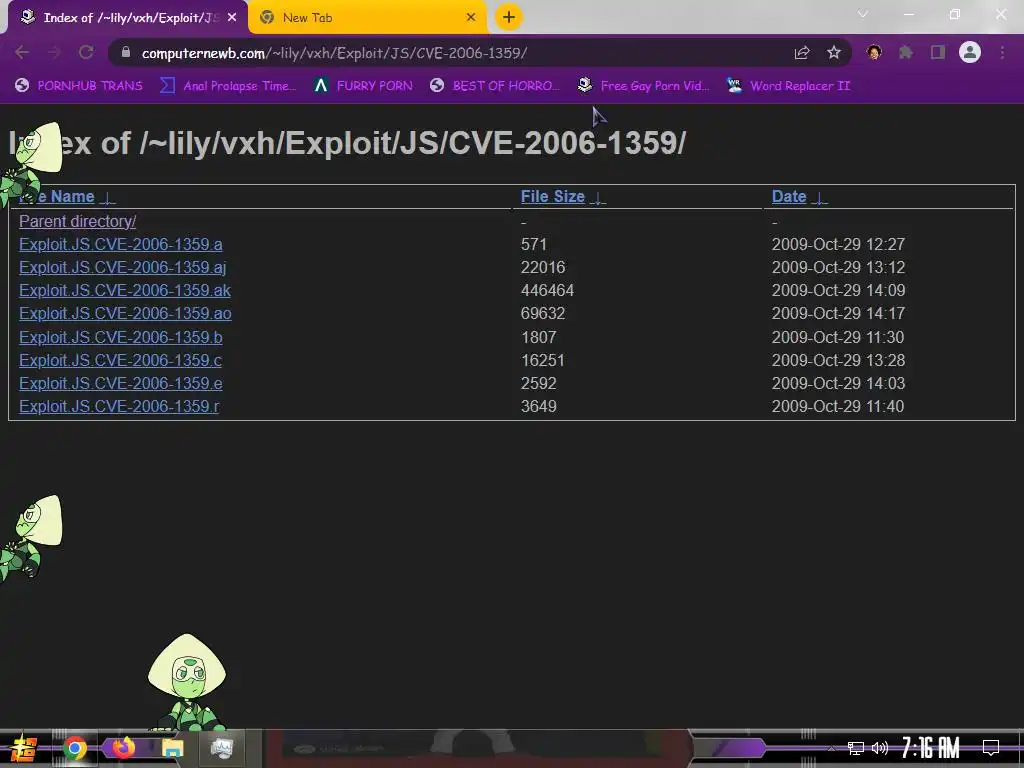Share this page using the share icon
This screenshot has height=768, width=1024.
[x=802, y=53]
